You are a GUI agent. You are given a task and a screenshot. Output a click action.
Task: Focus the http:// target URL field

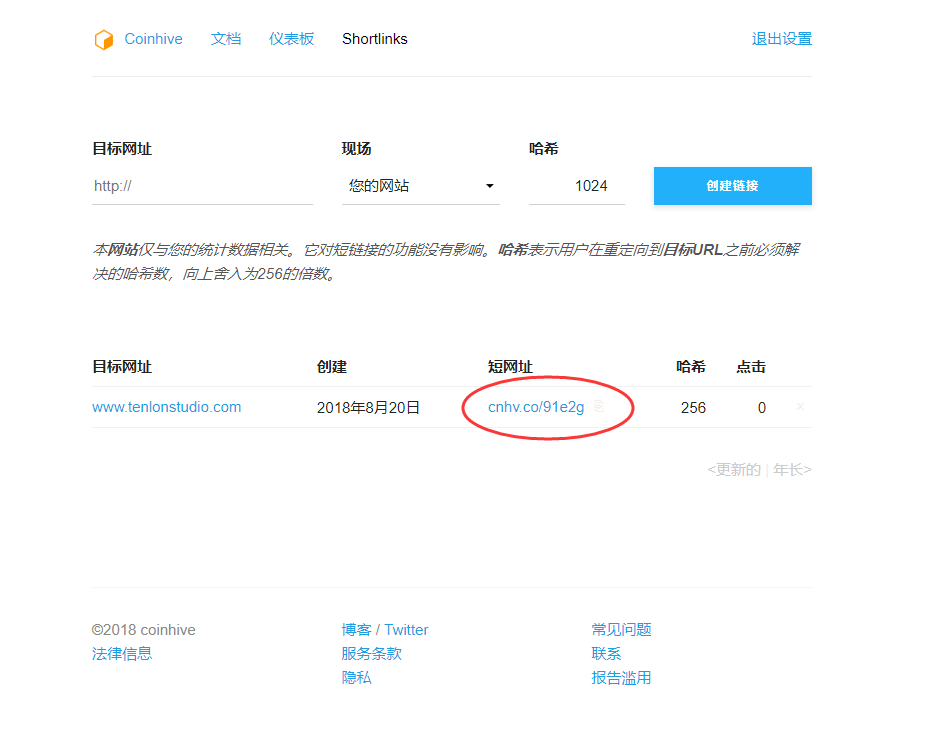click(x=202, y=186)
